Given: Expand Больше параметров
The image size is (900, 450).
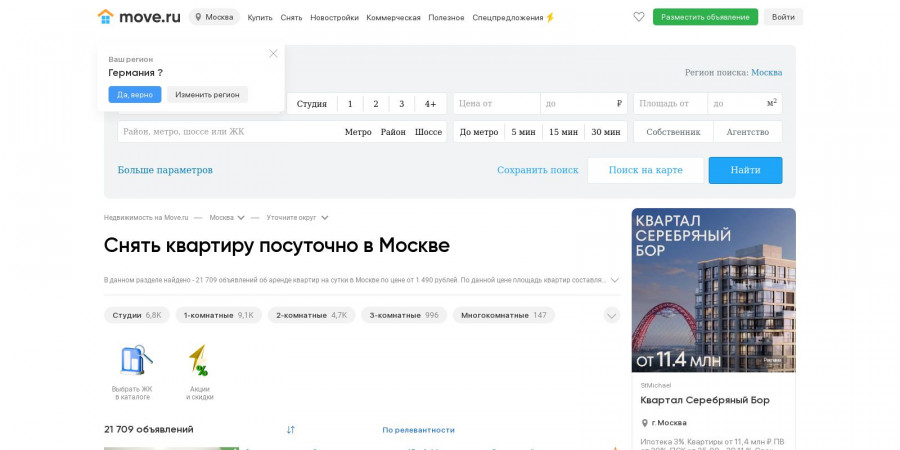Looking at the screenshot, I should (165, 170).
